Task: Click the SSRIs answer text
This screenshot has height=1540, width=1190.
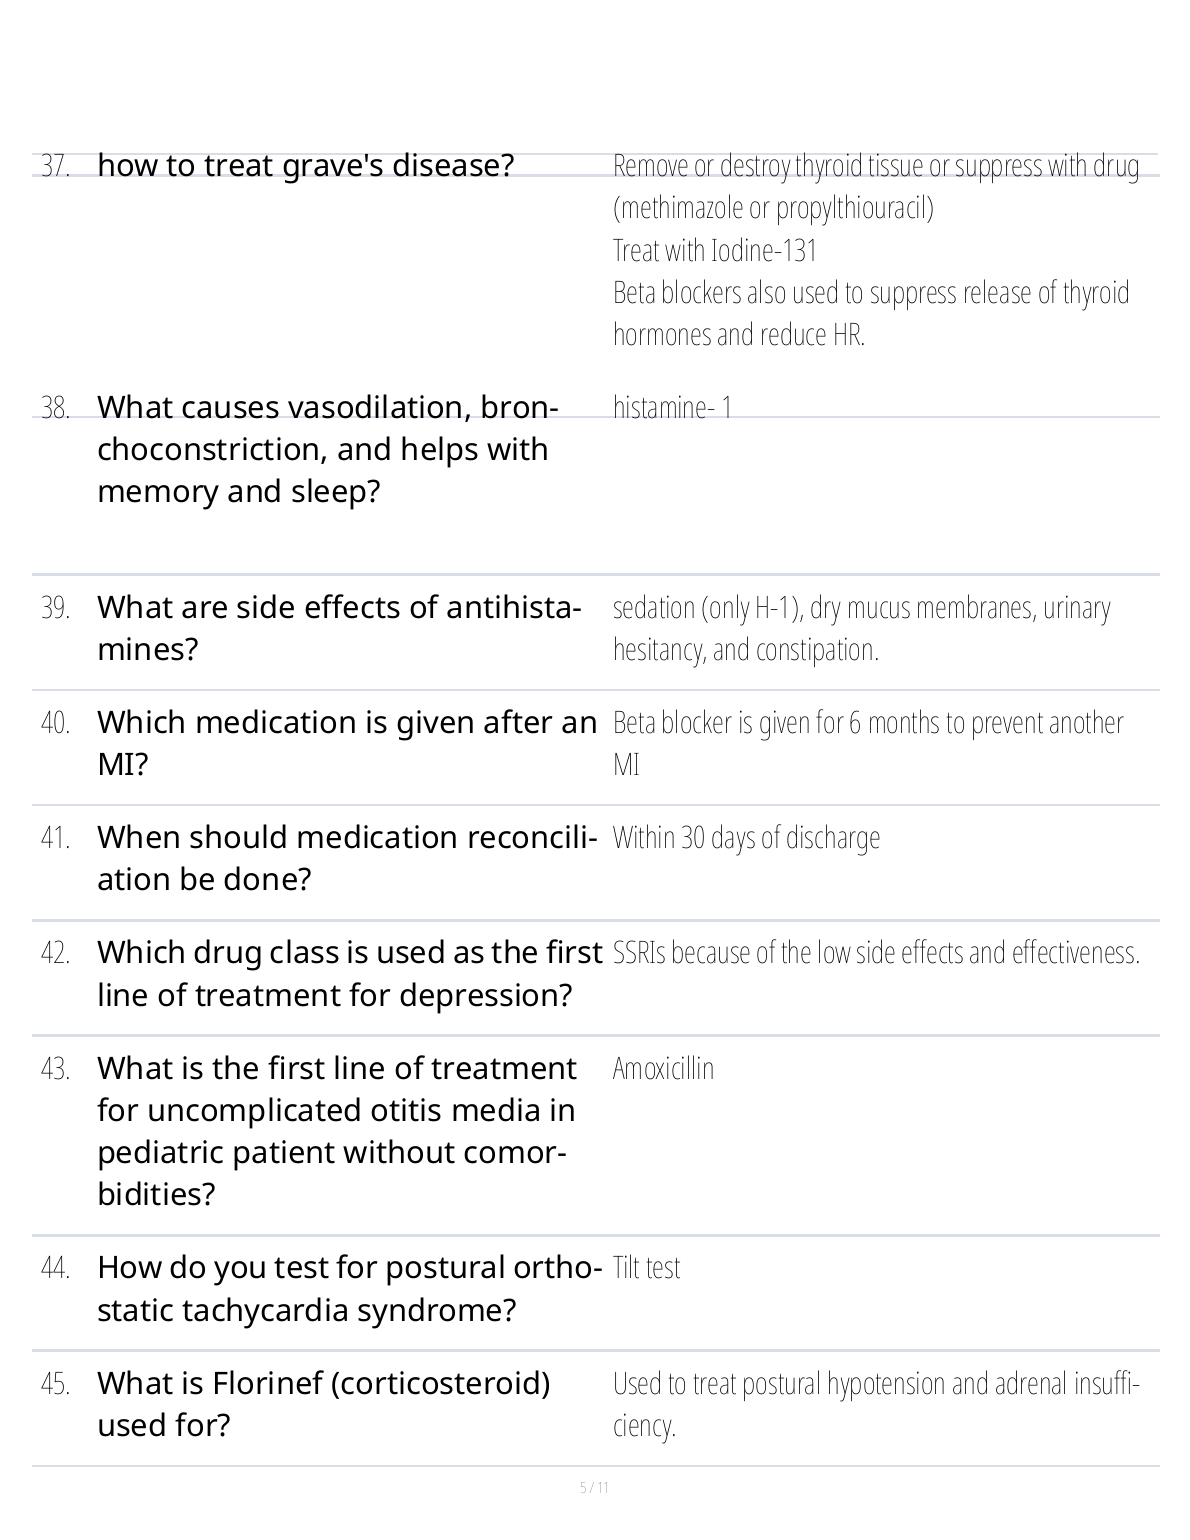Action: coord(876,953)
